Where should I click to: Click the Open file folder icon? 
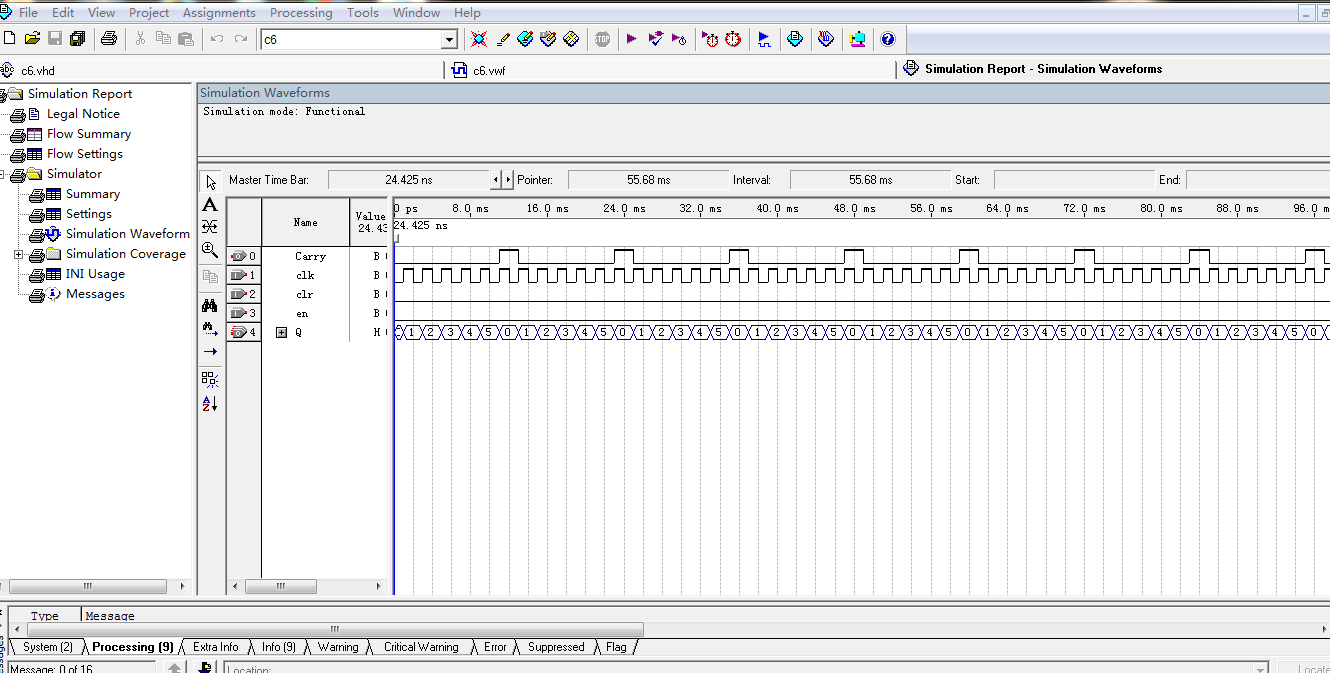pyautogui.click(x=32, y=39)
